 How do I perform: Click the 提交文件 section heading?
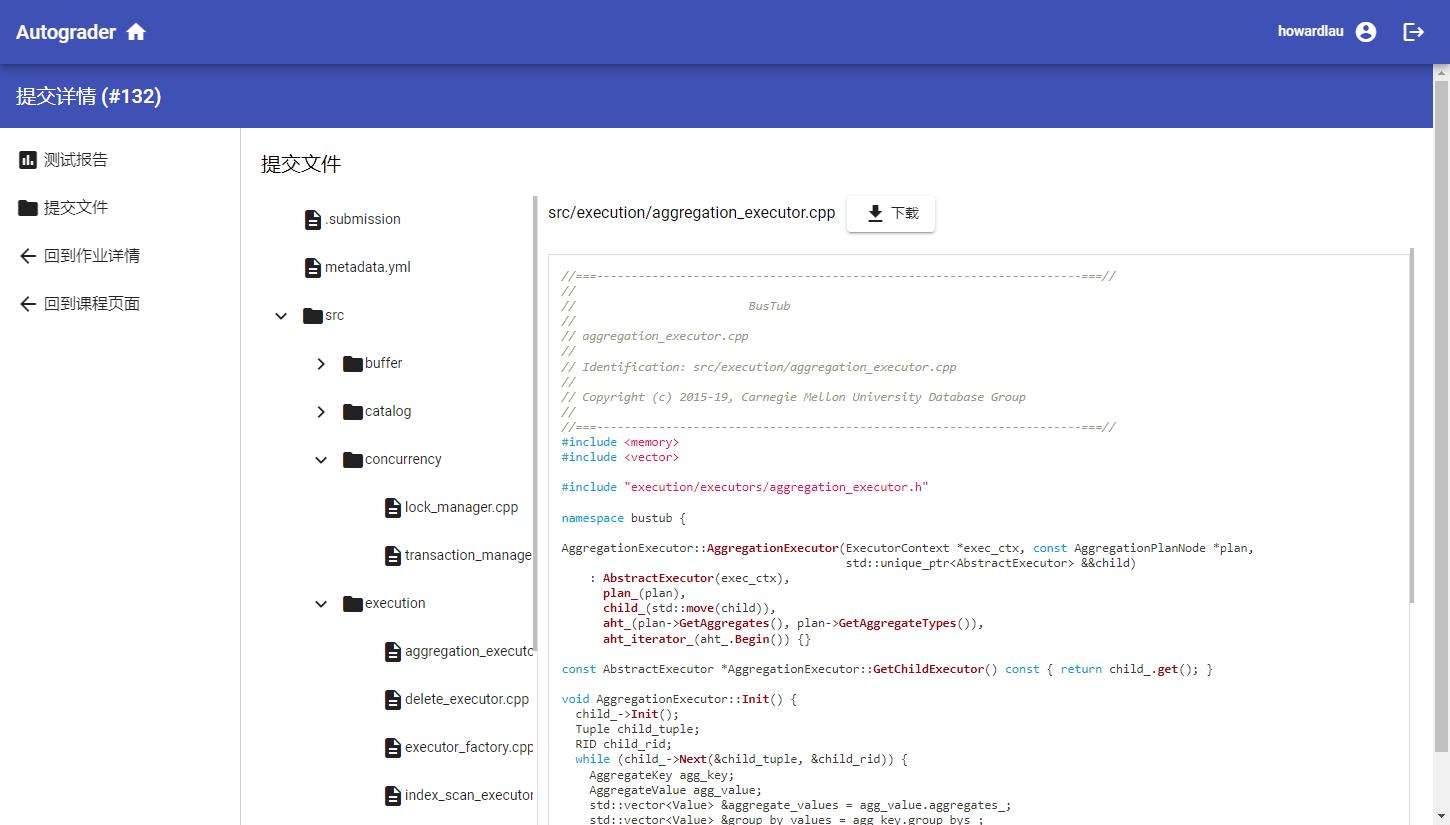click(x=301, y=164)
